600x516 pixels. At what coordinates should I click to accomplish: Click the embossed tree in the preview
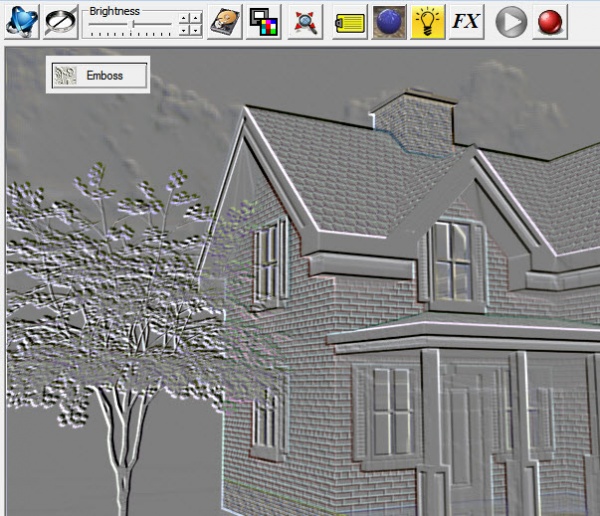110,300
